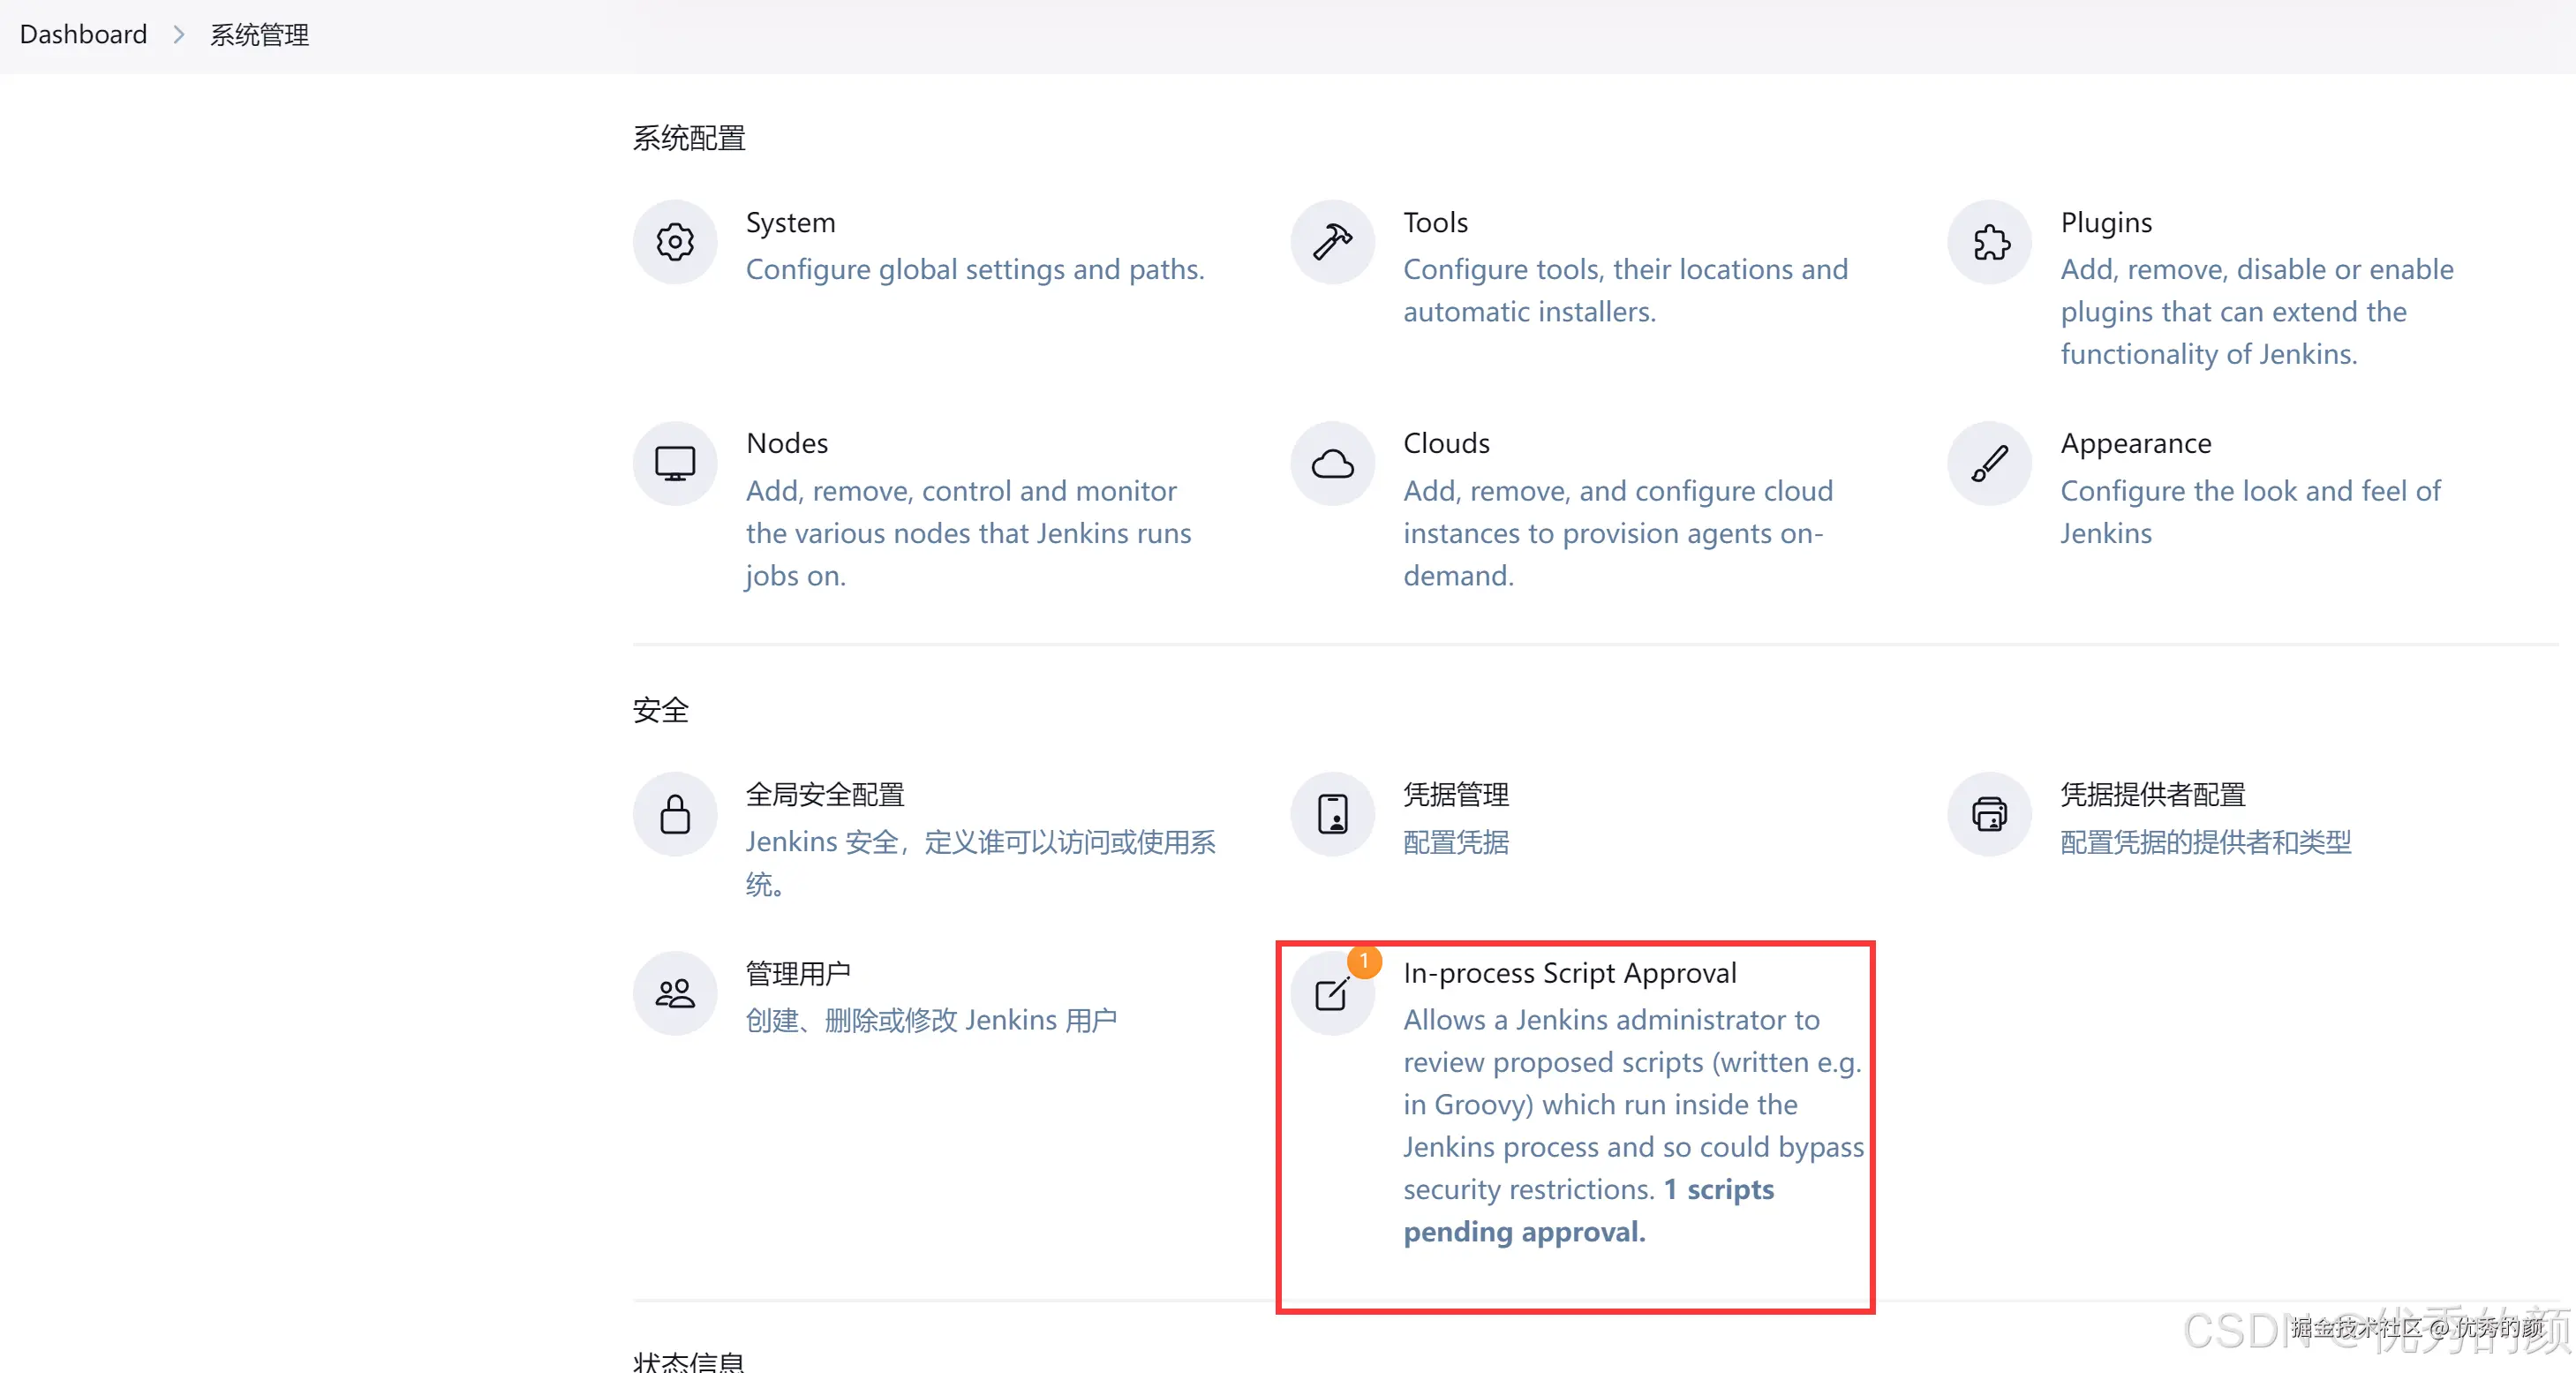Select the Plugins puzzle piece icon

point(1989,242)
